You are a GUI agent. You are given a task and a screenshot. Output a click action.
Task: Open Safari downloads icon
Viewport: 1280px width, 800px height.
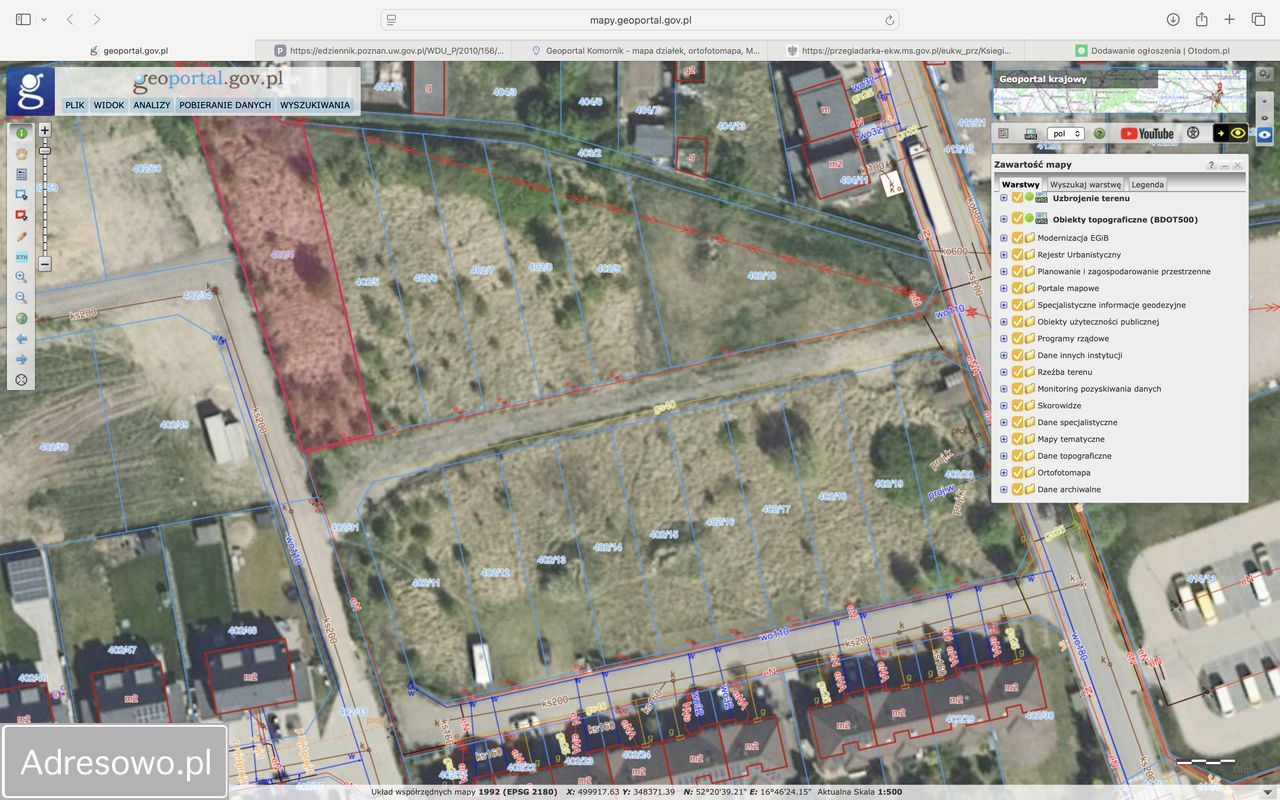click(x=1173, y=19)
